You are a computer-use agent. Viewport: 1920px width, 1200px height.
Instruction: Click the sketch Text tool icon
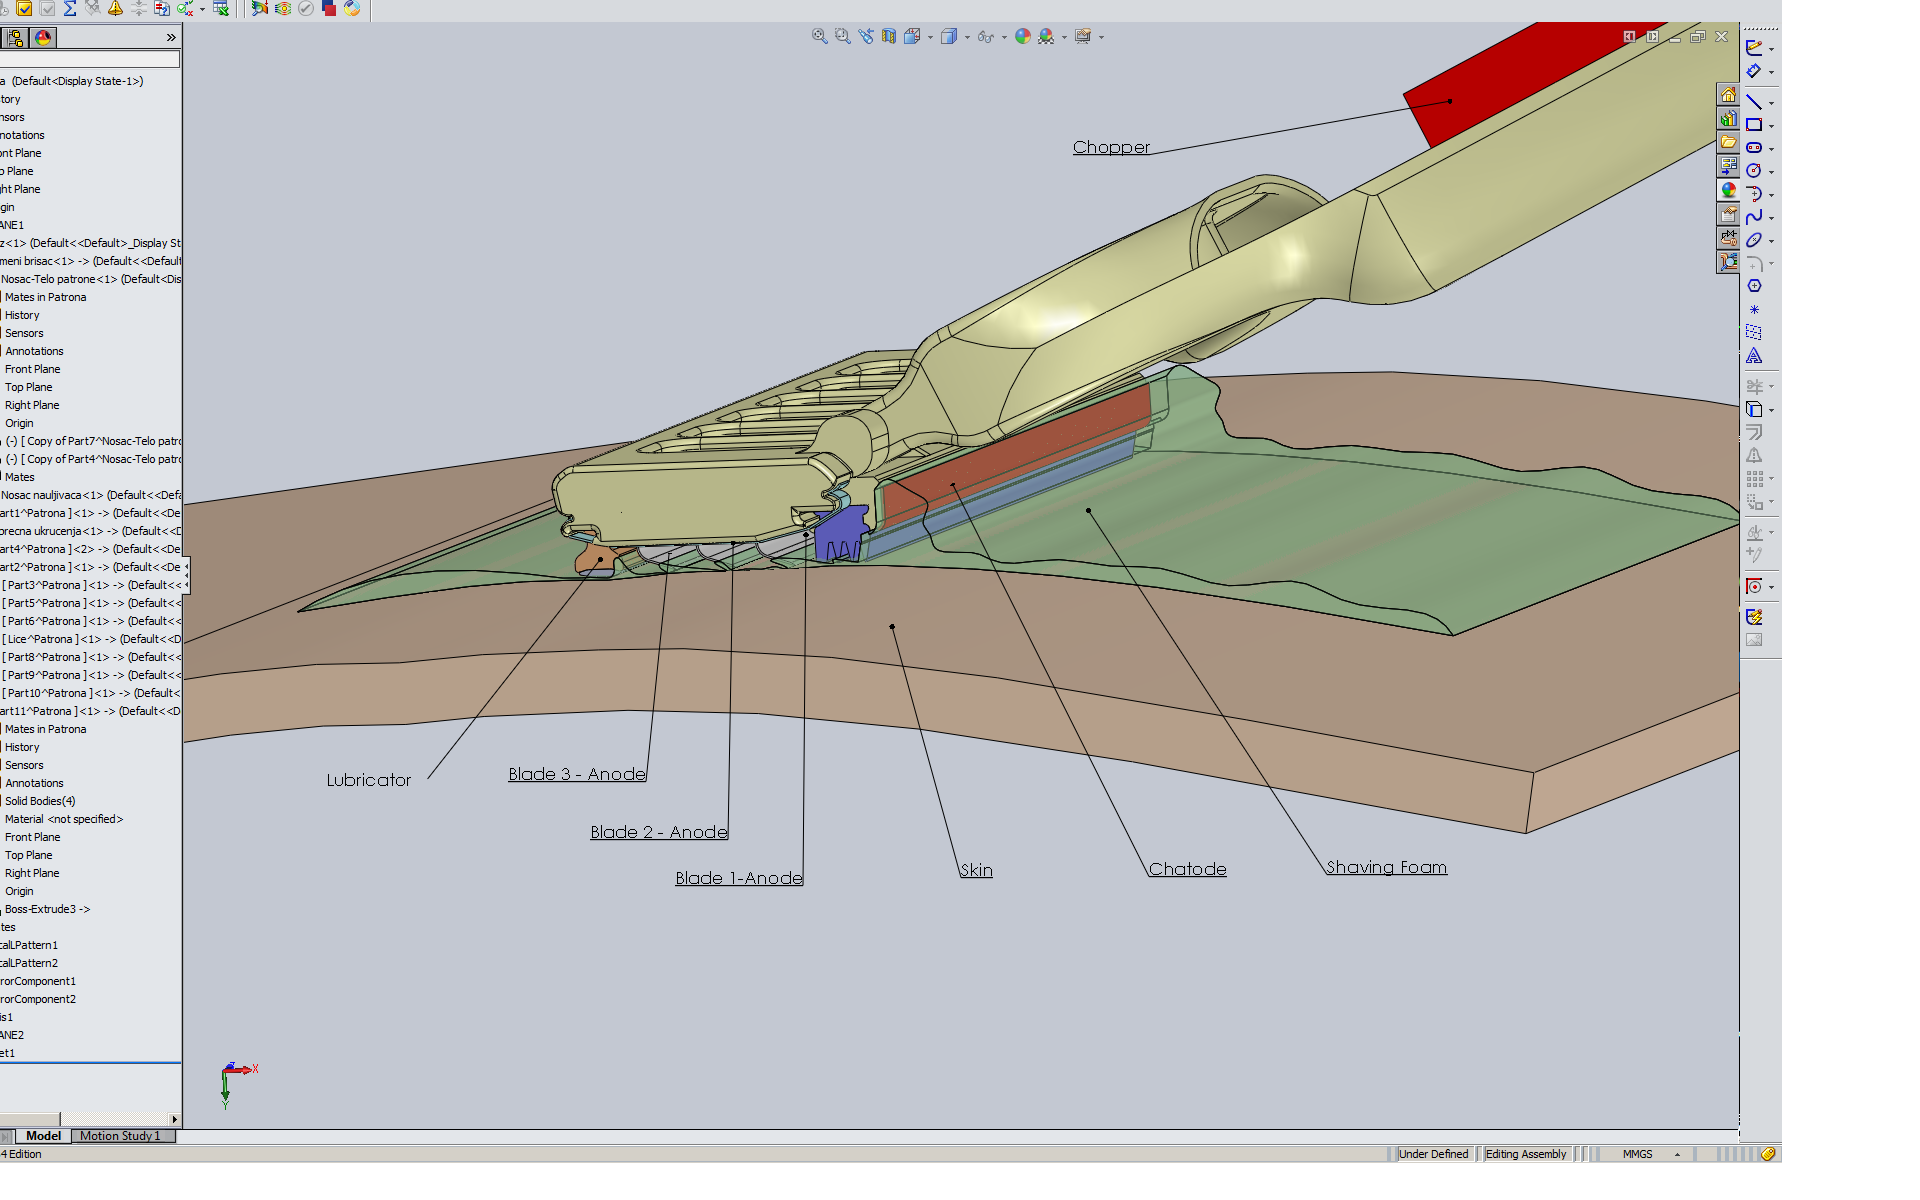pos(1754,356)
